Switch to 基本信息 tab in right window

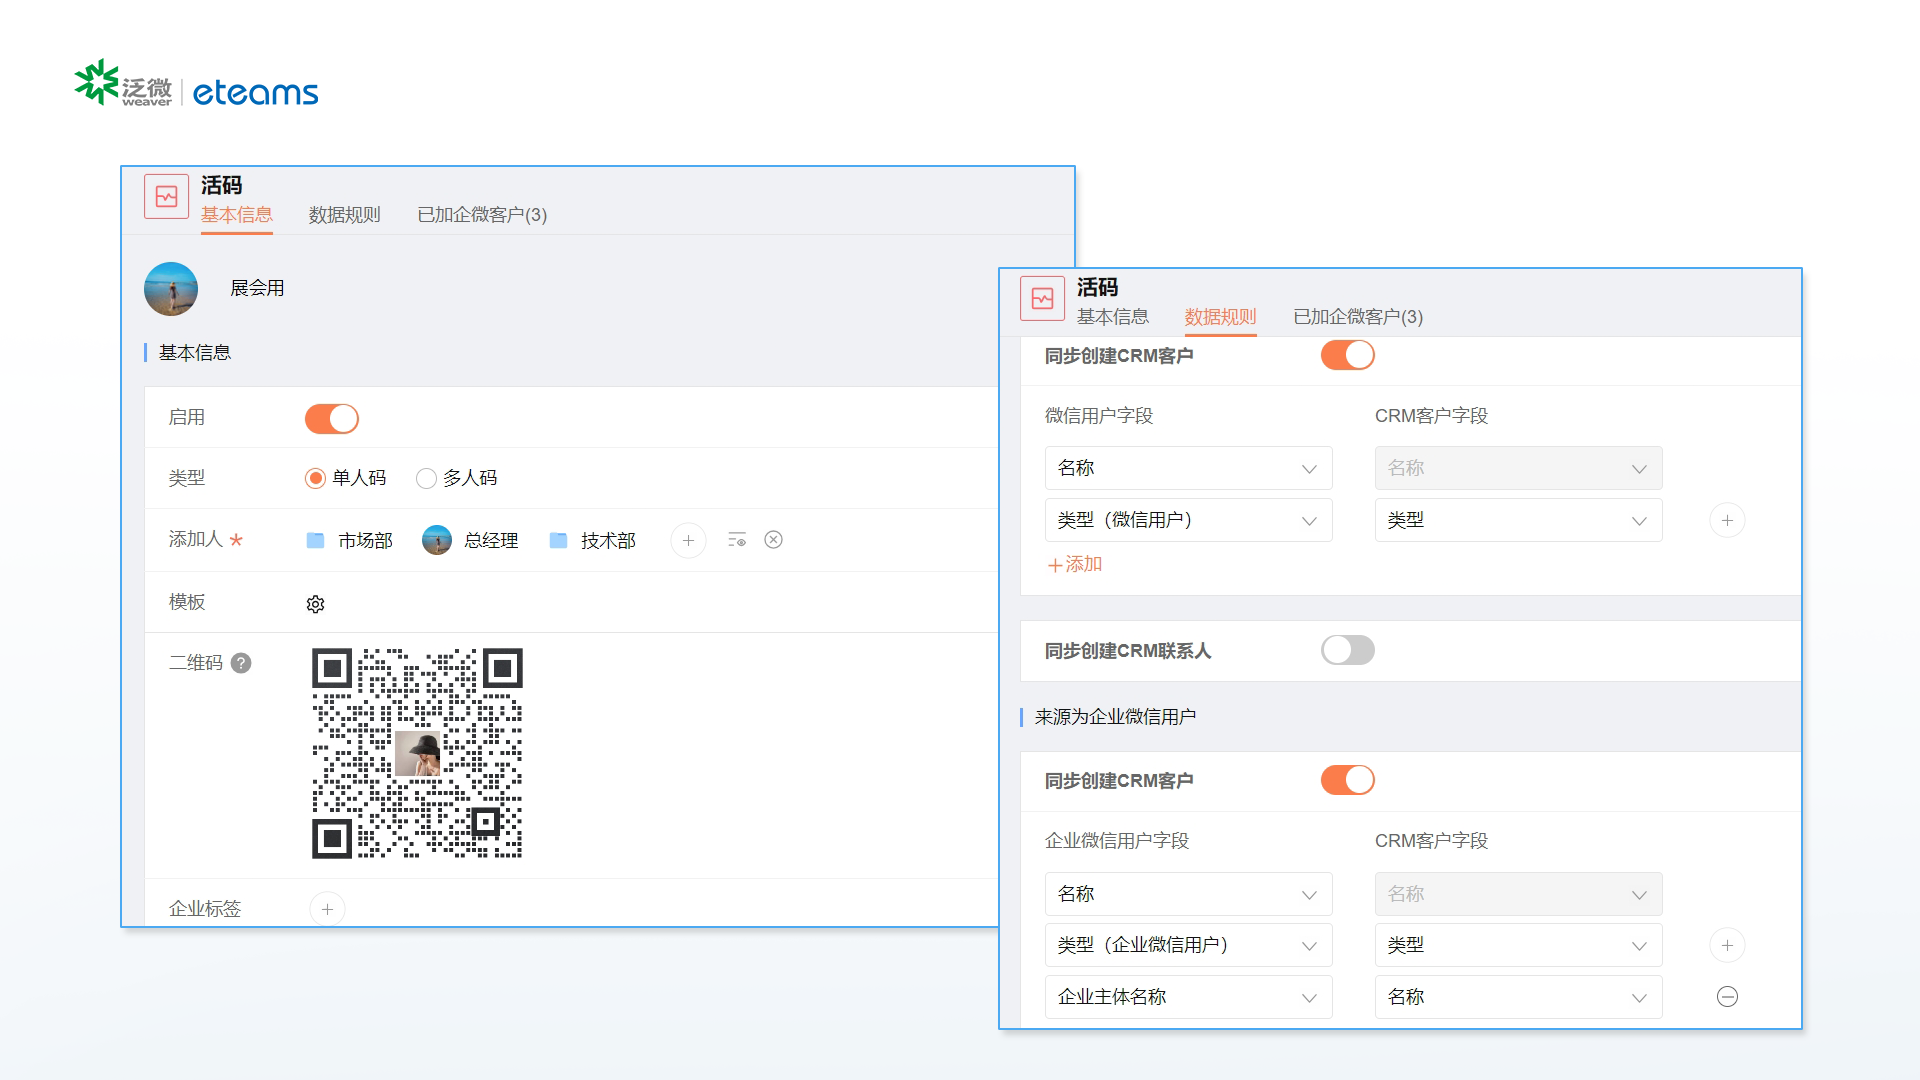pos(1112,317)
